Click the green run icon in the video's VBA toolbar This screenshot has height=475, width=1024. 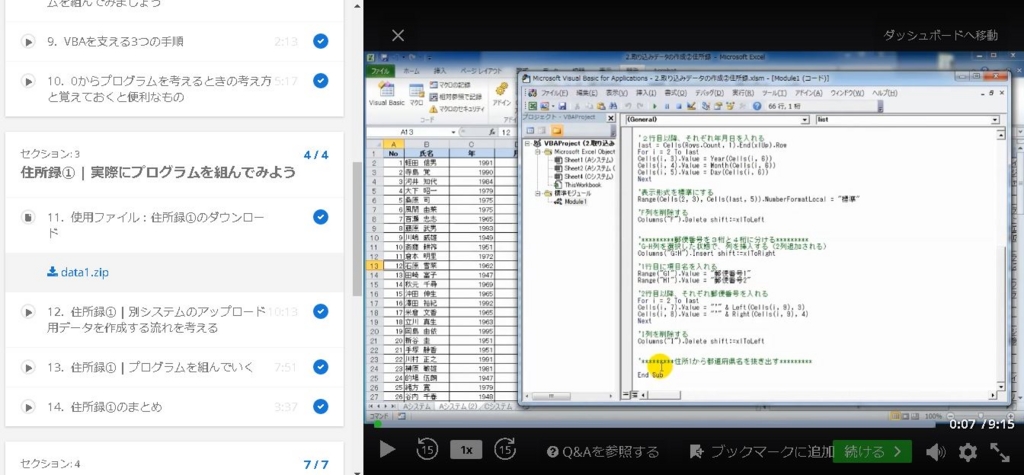[x=654, y=106]
